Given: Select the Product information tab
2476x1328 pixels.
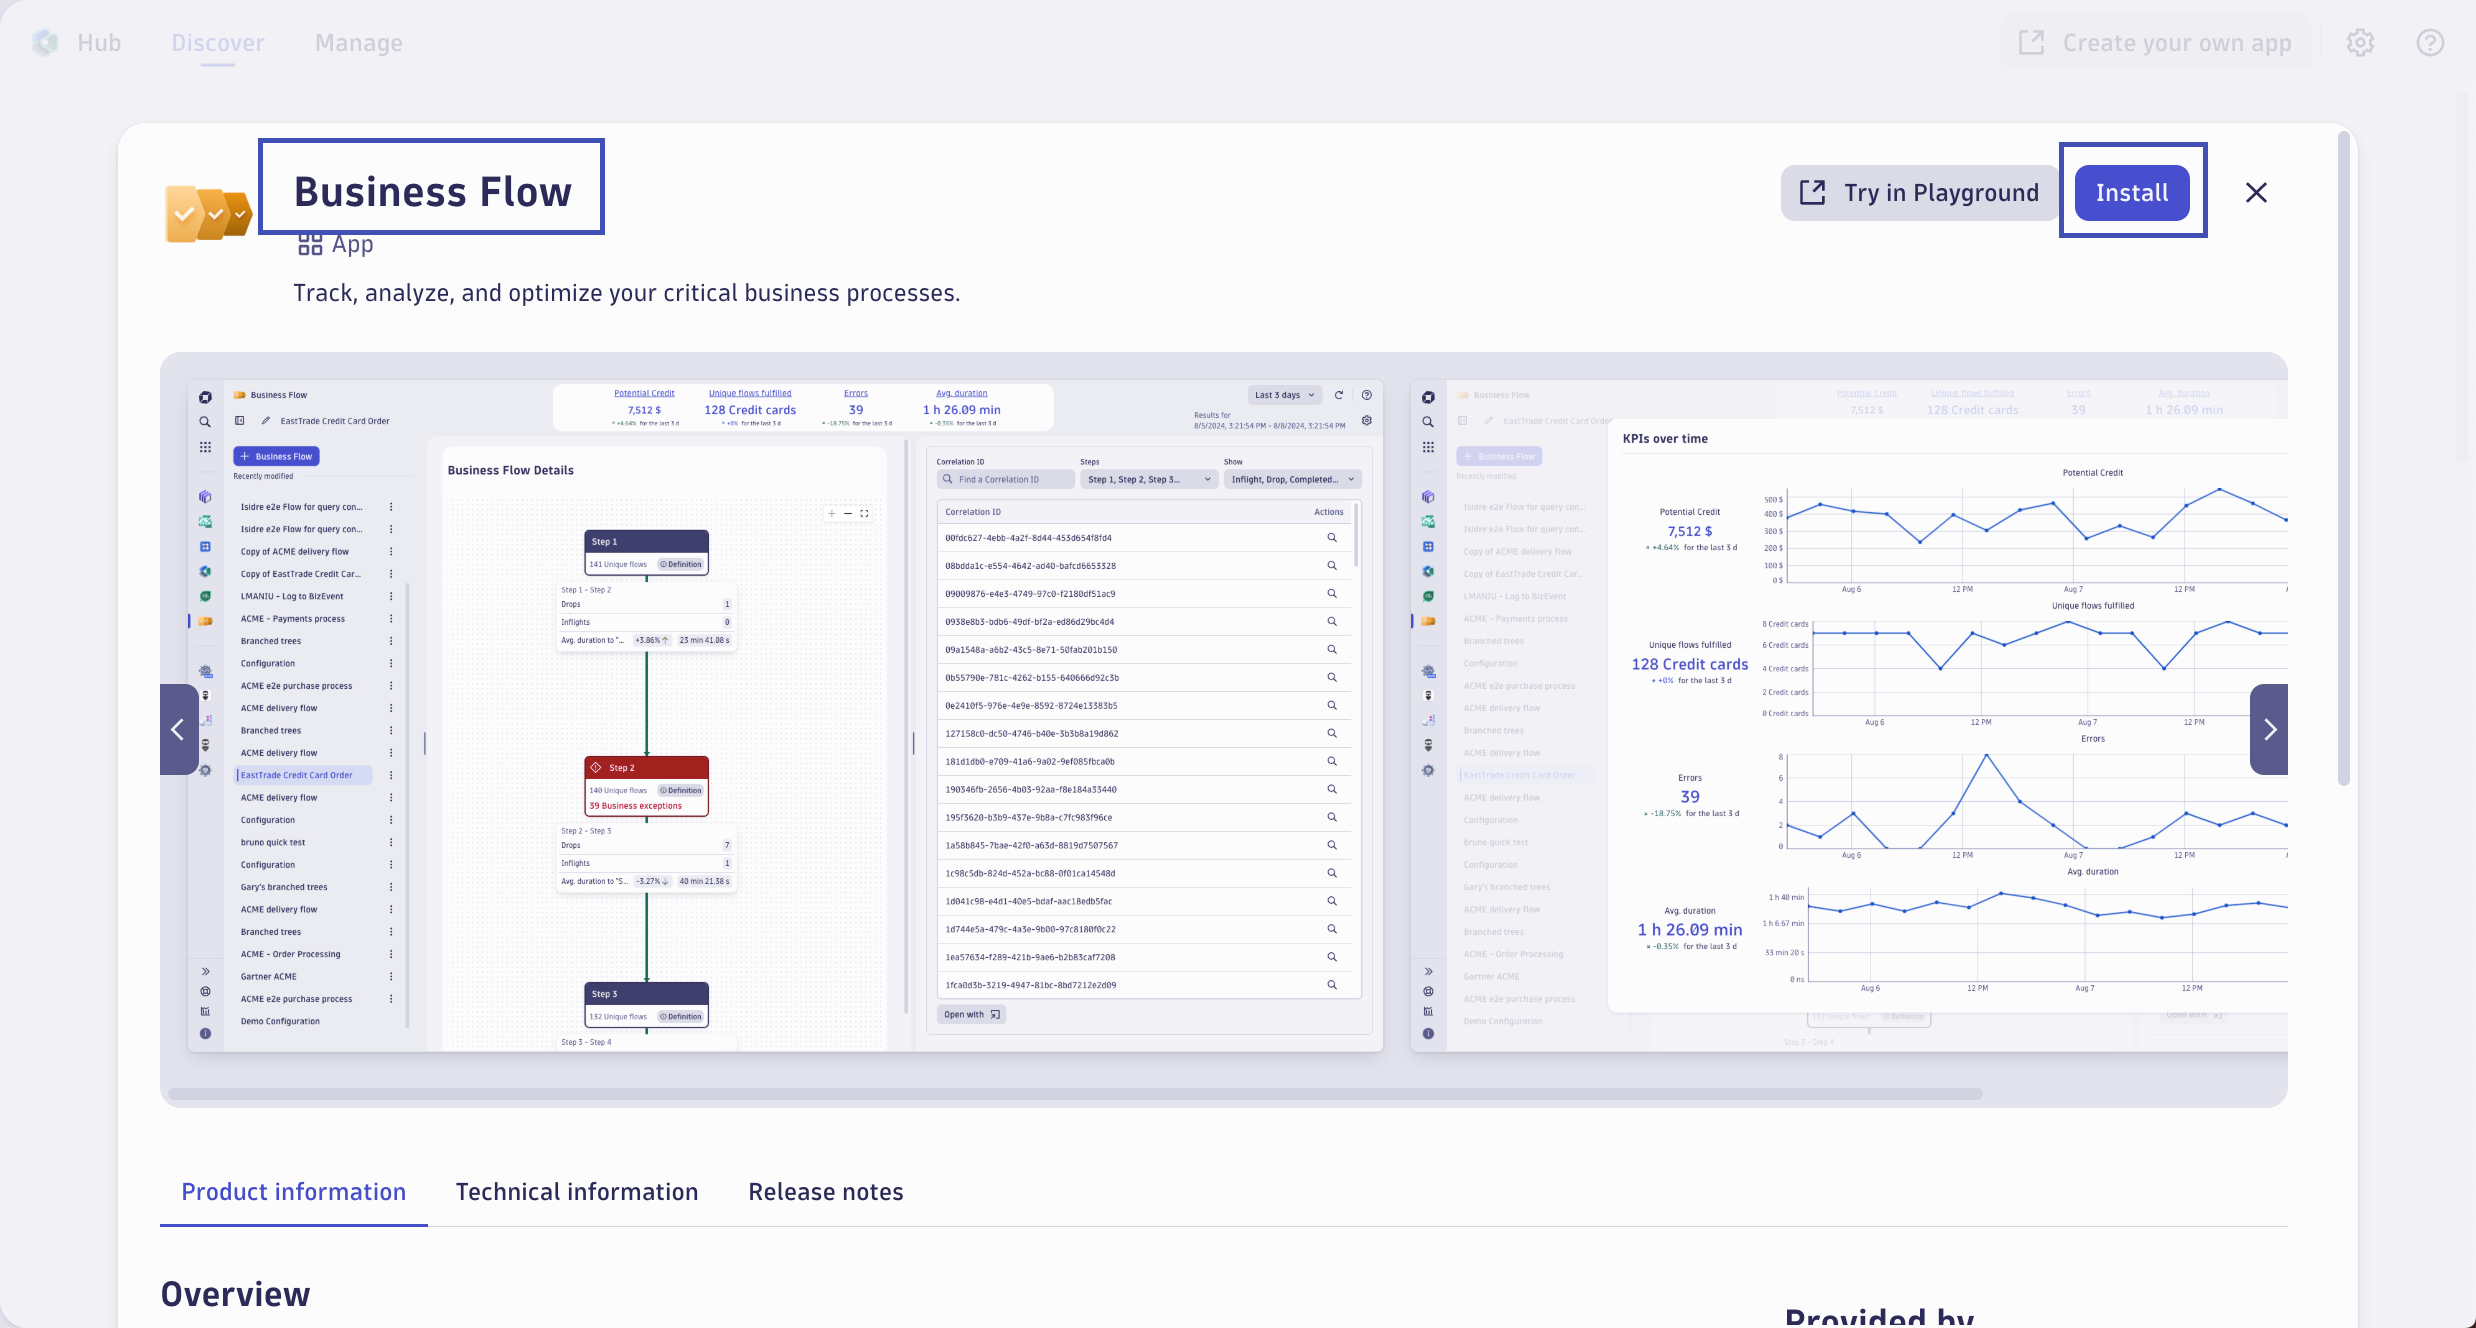Looking at the screenshot, I should coord(294,1192).
